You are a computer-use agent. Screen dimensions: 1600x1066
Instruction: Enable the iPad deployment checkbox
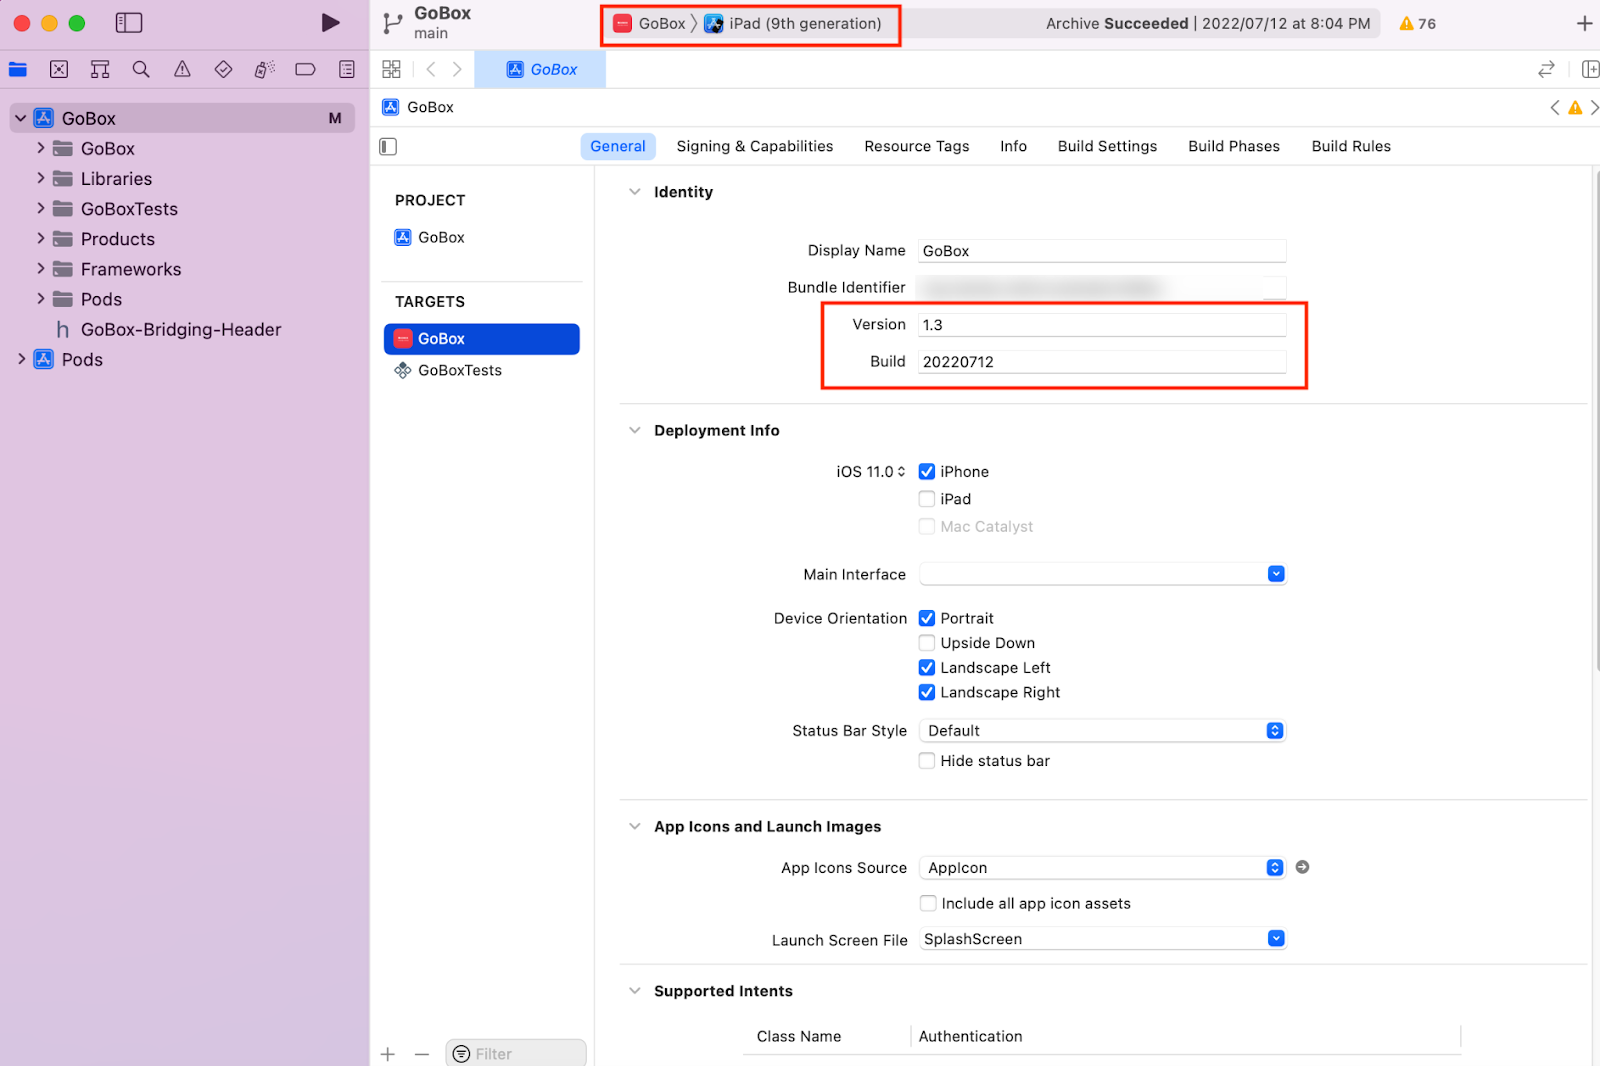click(927, 498)
